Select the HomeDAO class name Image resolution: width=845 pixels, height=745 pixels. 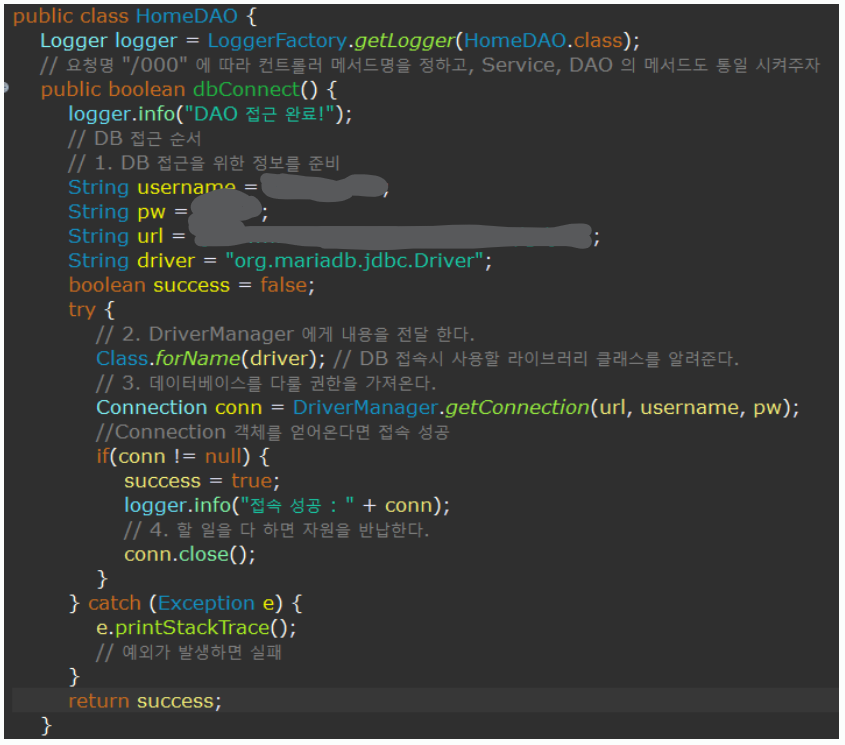tap(186, 16)
